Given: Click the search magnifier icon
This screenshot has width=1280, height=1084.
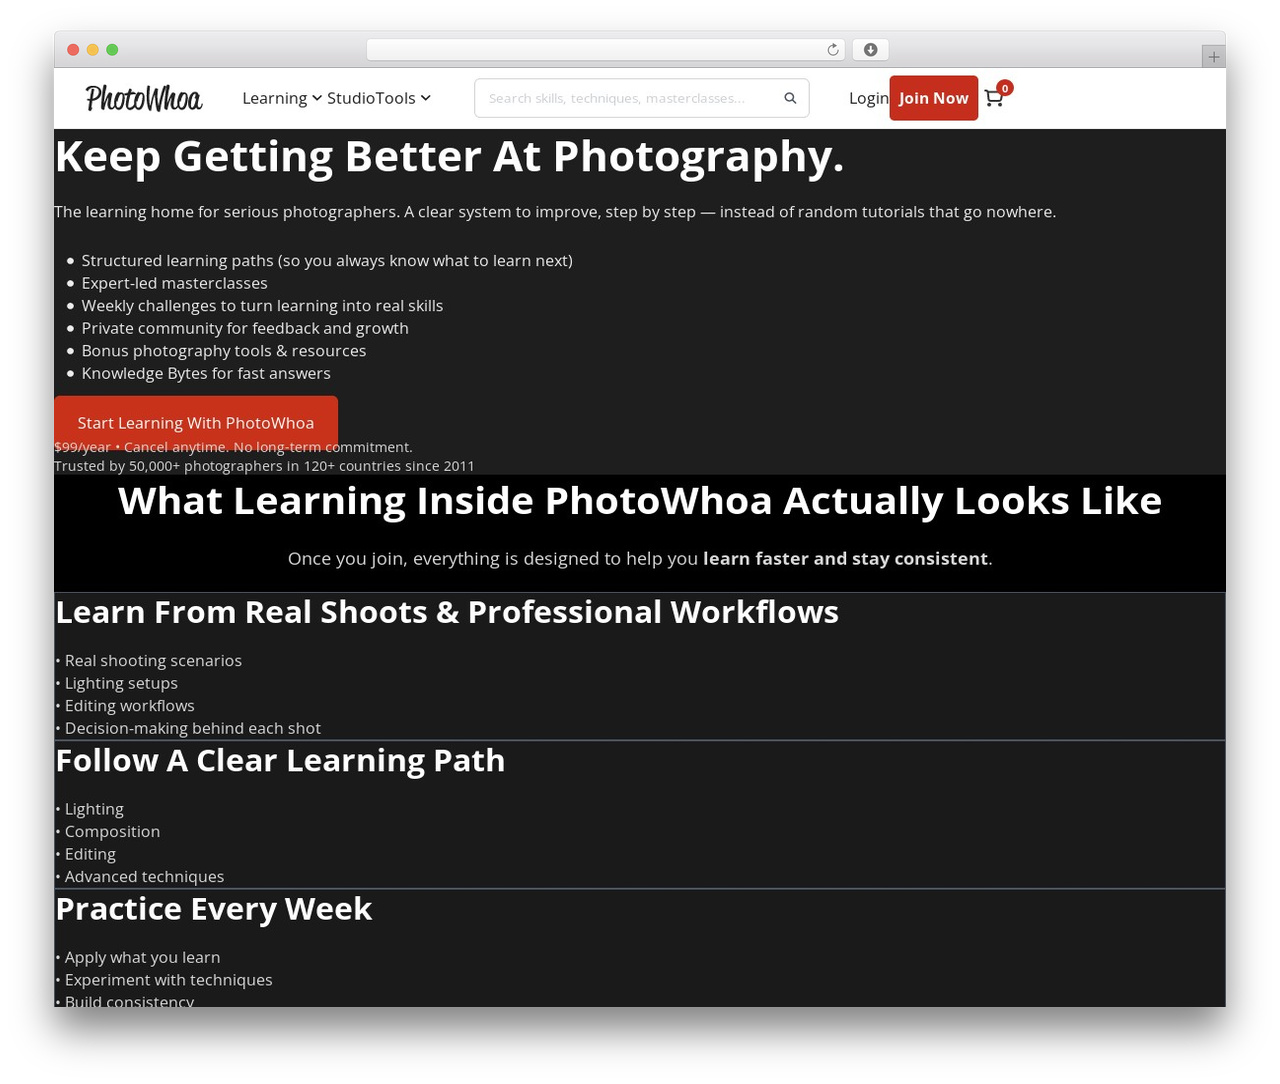Looking at the screenshot, I should 790,98.
